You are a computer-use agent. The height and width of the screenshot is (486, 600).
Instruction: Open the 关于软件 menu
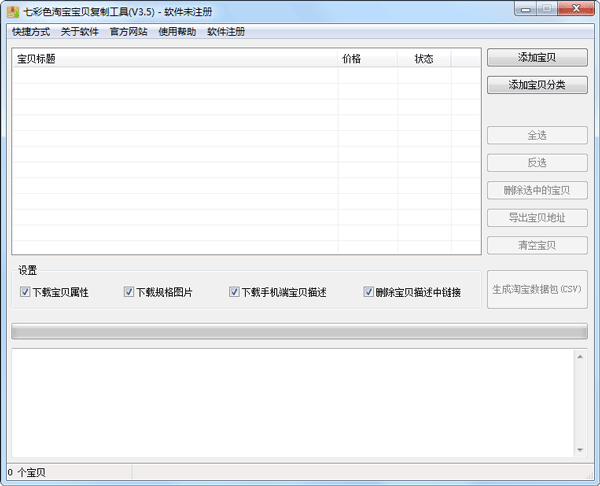coord(80,32)
